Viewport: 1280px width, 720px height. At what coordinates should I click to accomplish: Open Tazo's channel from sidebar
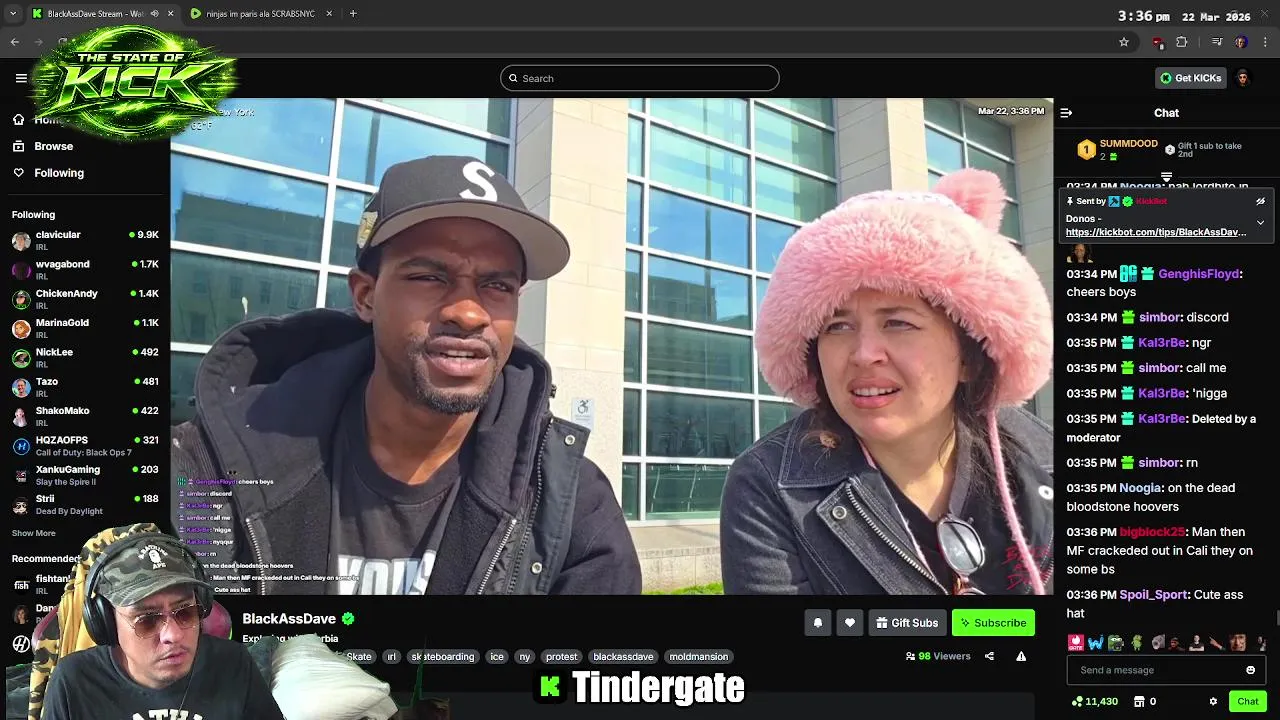pyautogui.click(x=85, y=387)
